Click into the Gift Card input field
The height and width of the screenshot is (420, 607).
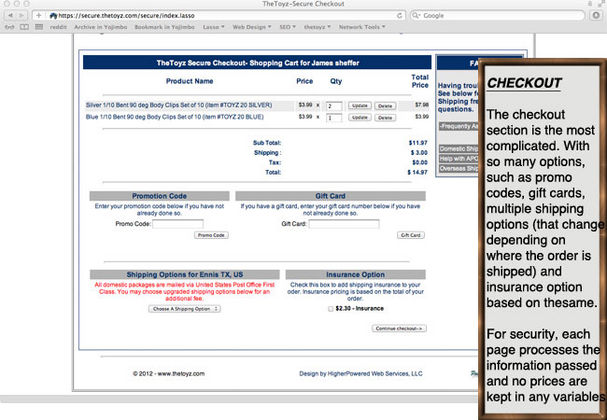pyautogui.click(x=344, y=224)
